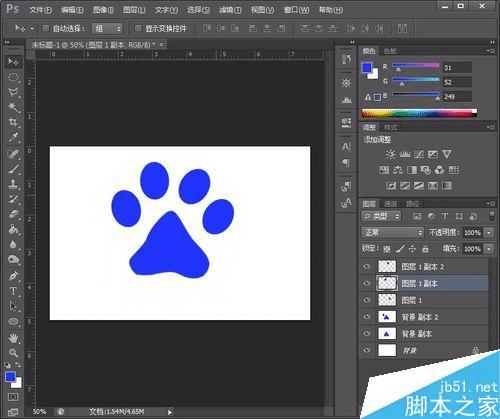Hide layer 背景 副本 2
The width and height of the screenshot is (500, 419).
[367, 316]
